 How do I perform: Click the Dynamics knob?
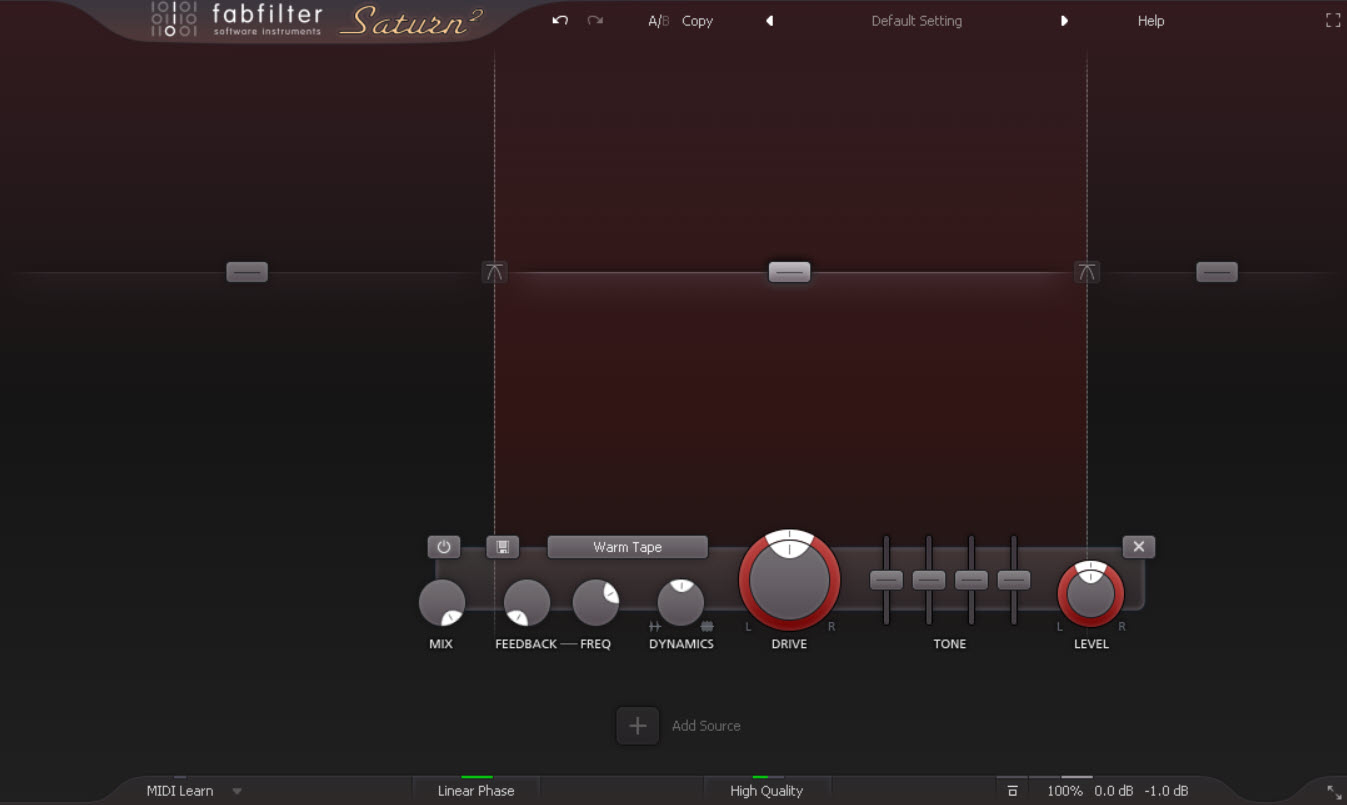681,603
